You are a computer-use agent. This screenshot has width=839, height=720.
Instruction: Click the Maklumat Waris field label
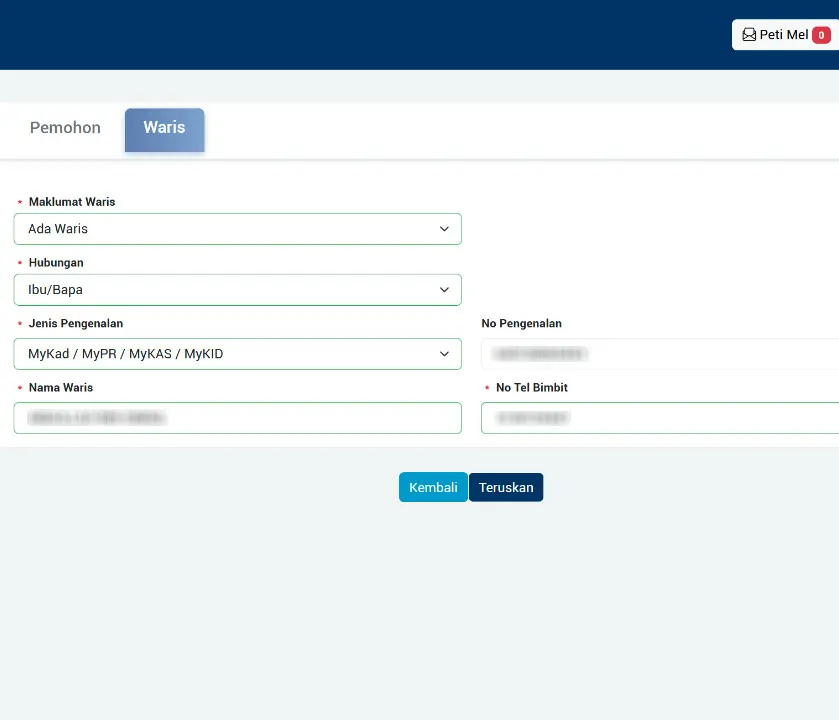(72, 202)
